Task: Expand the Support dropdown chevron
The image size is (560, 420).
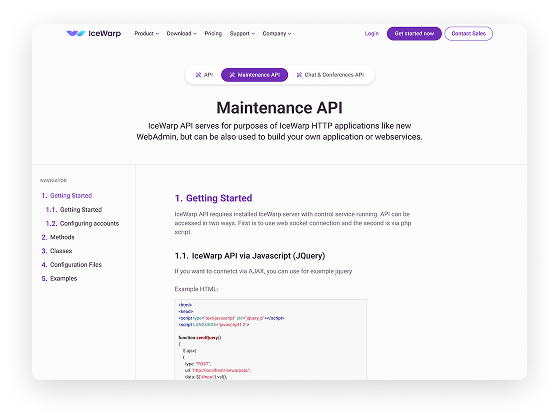Action: click(x=253, y=34)
